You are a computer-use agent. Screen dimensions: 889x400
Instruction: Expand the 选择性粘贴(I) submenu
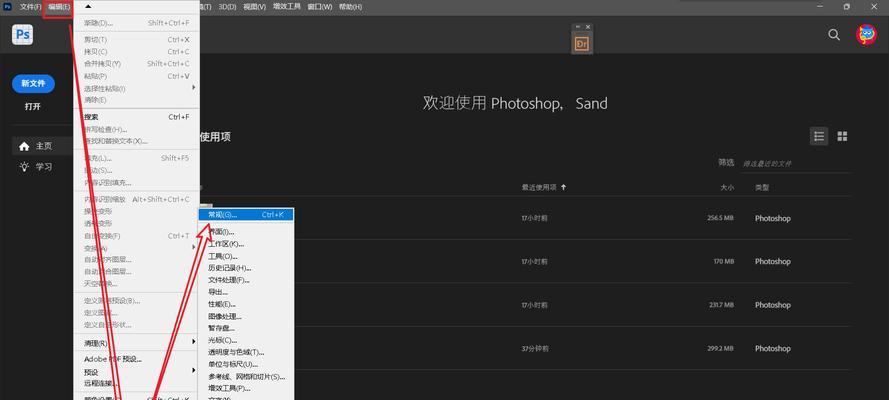[x=136, y=88]
